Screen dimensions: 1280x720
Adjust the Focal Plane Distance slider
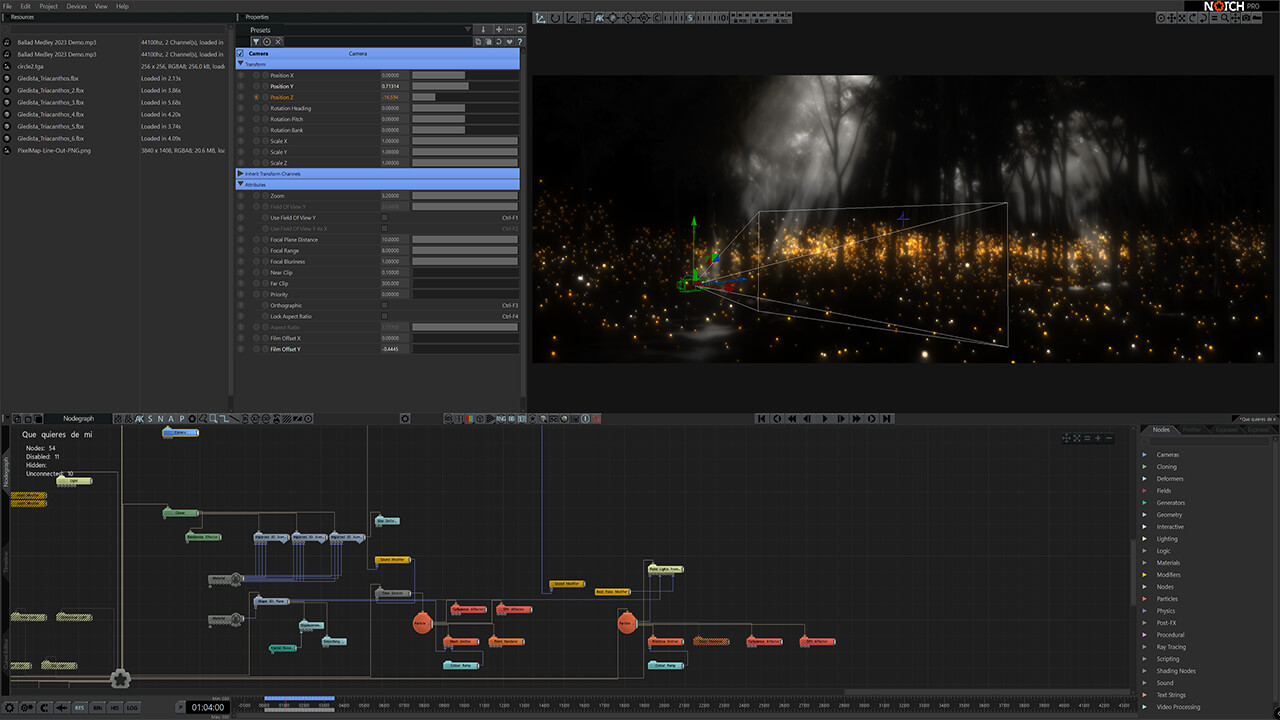point(465,240)
